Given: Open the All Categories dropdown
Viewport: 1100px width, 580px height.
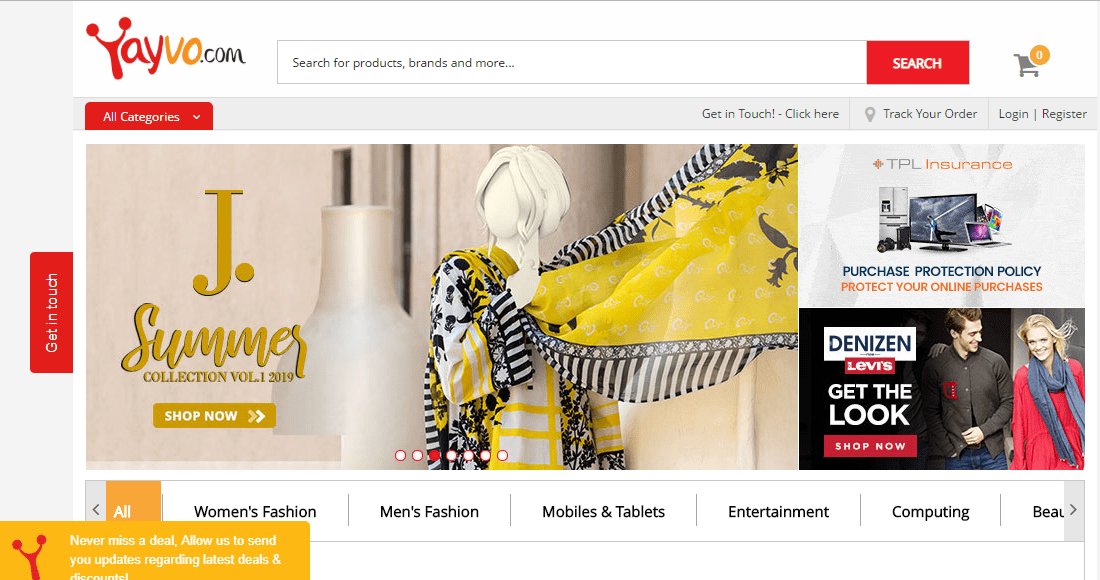Looking at the screenshot, I should click(x=148, y=115).
